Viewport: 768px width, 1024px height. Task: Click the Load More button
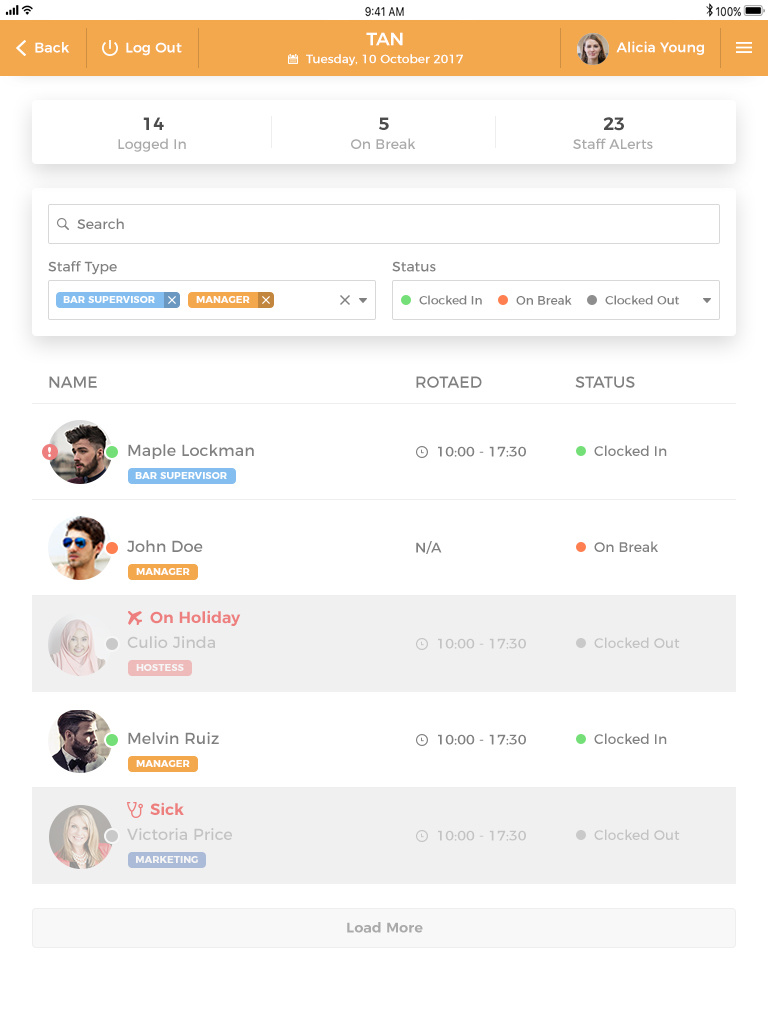[384, 928]
